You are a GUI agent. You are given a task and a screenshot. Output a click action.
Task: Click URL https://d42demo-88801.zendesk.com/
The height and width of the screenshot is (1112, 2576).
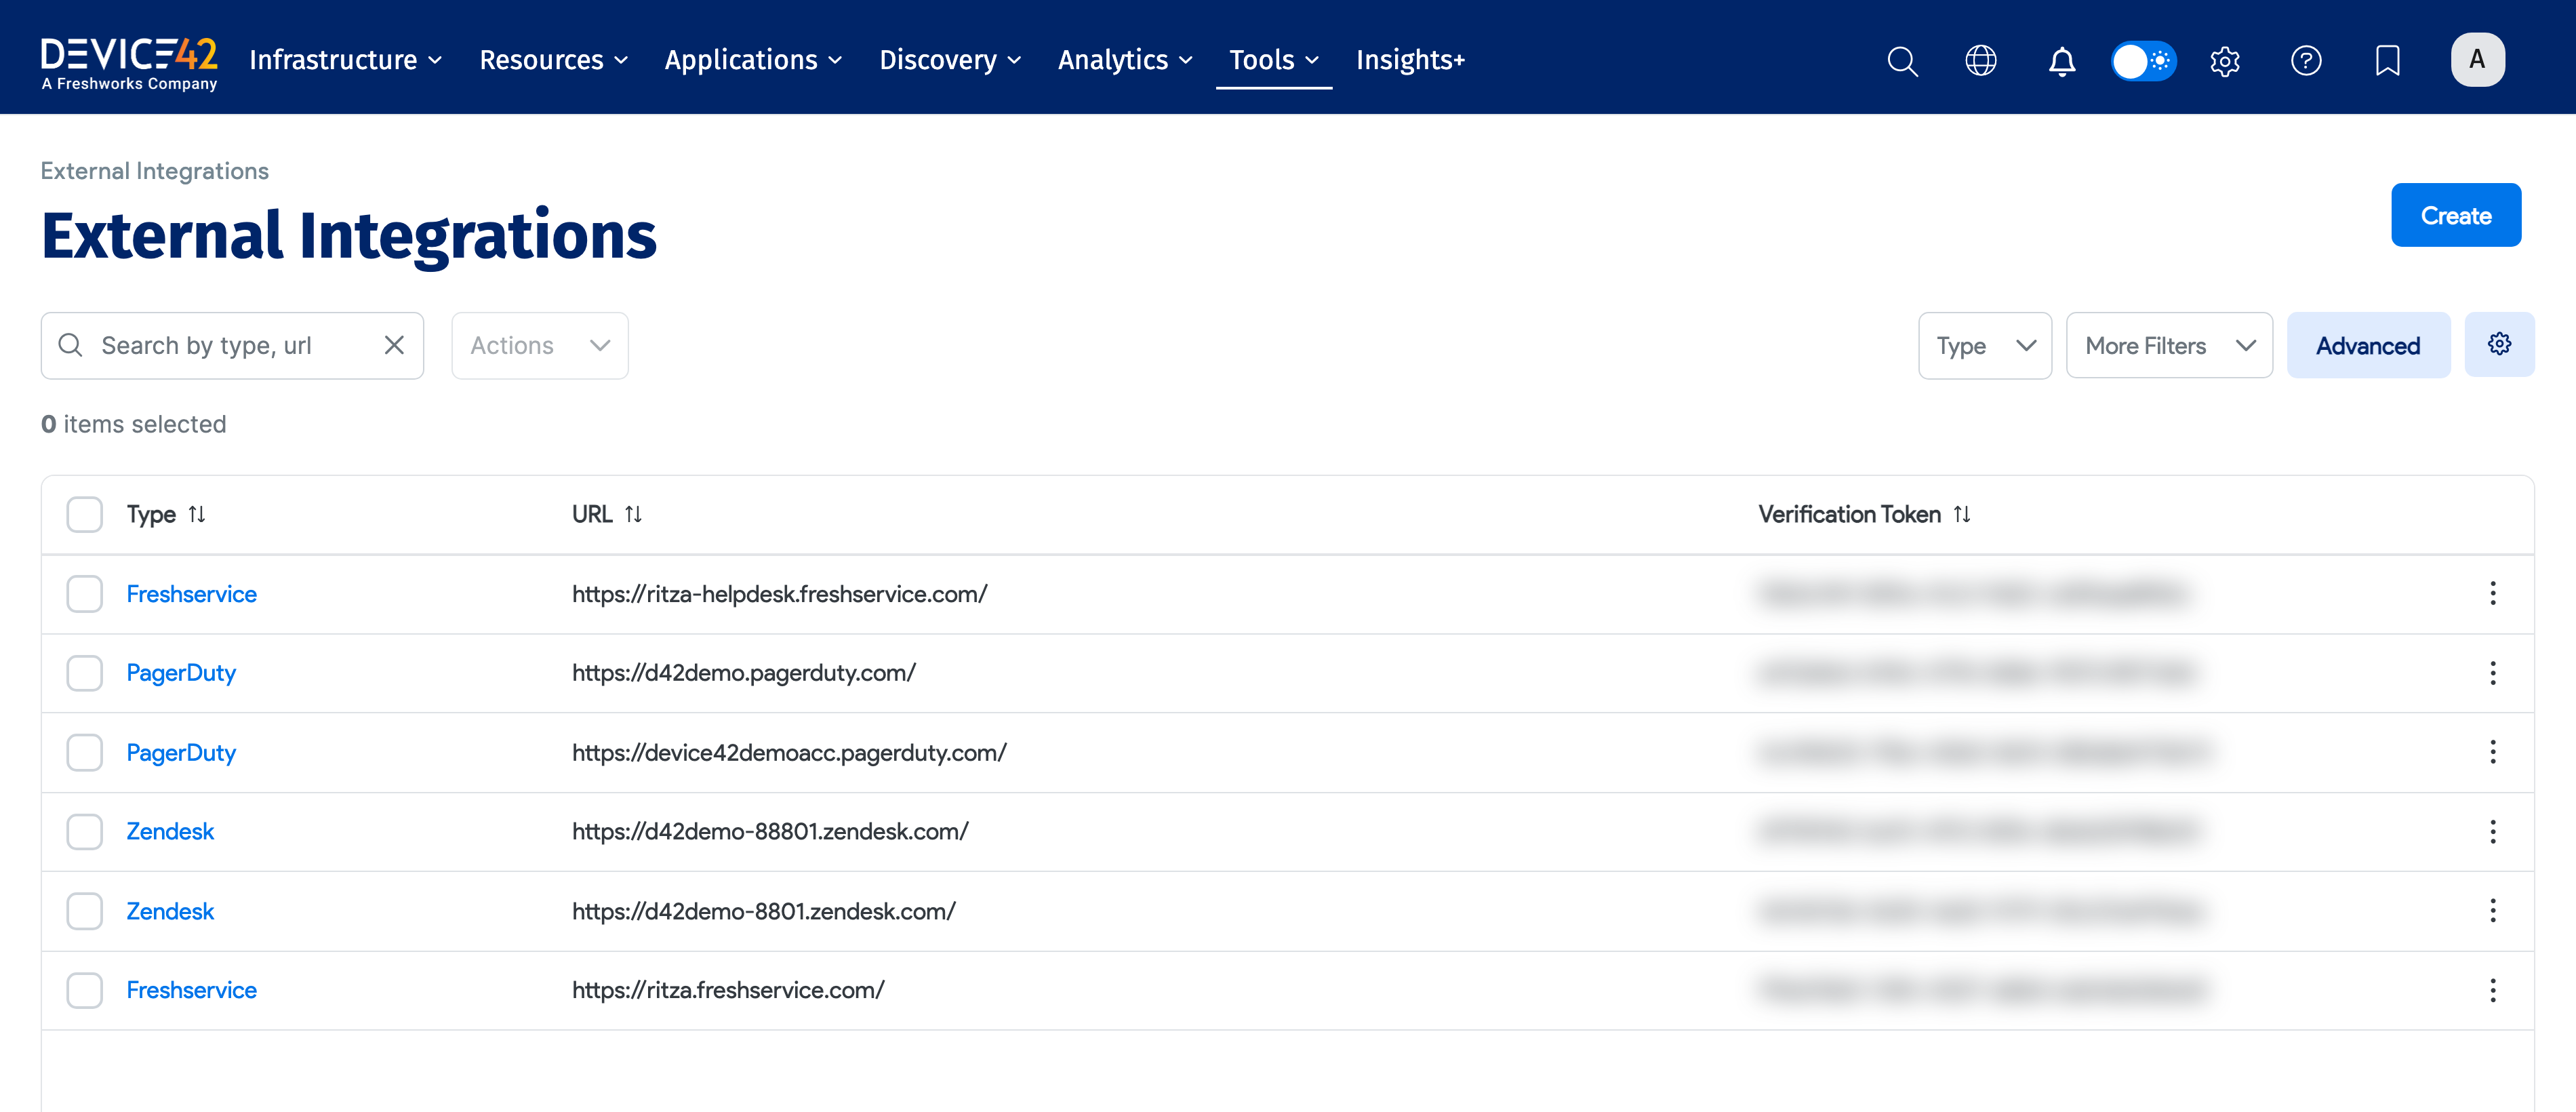[770, 831]
